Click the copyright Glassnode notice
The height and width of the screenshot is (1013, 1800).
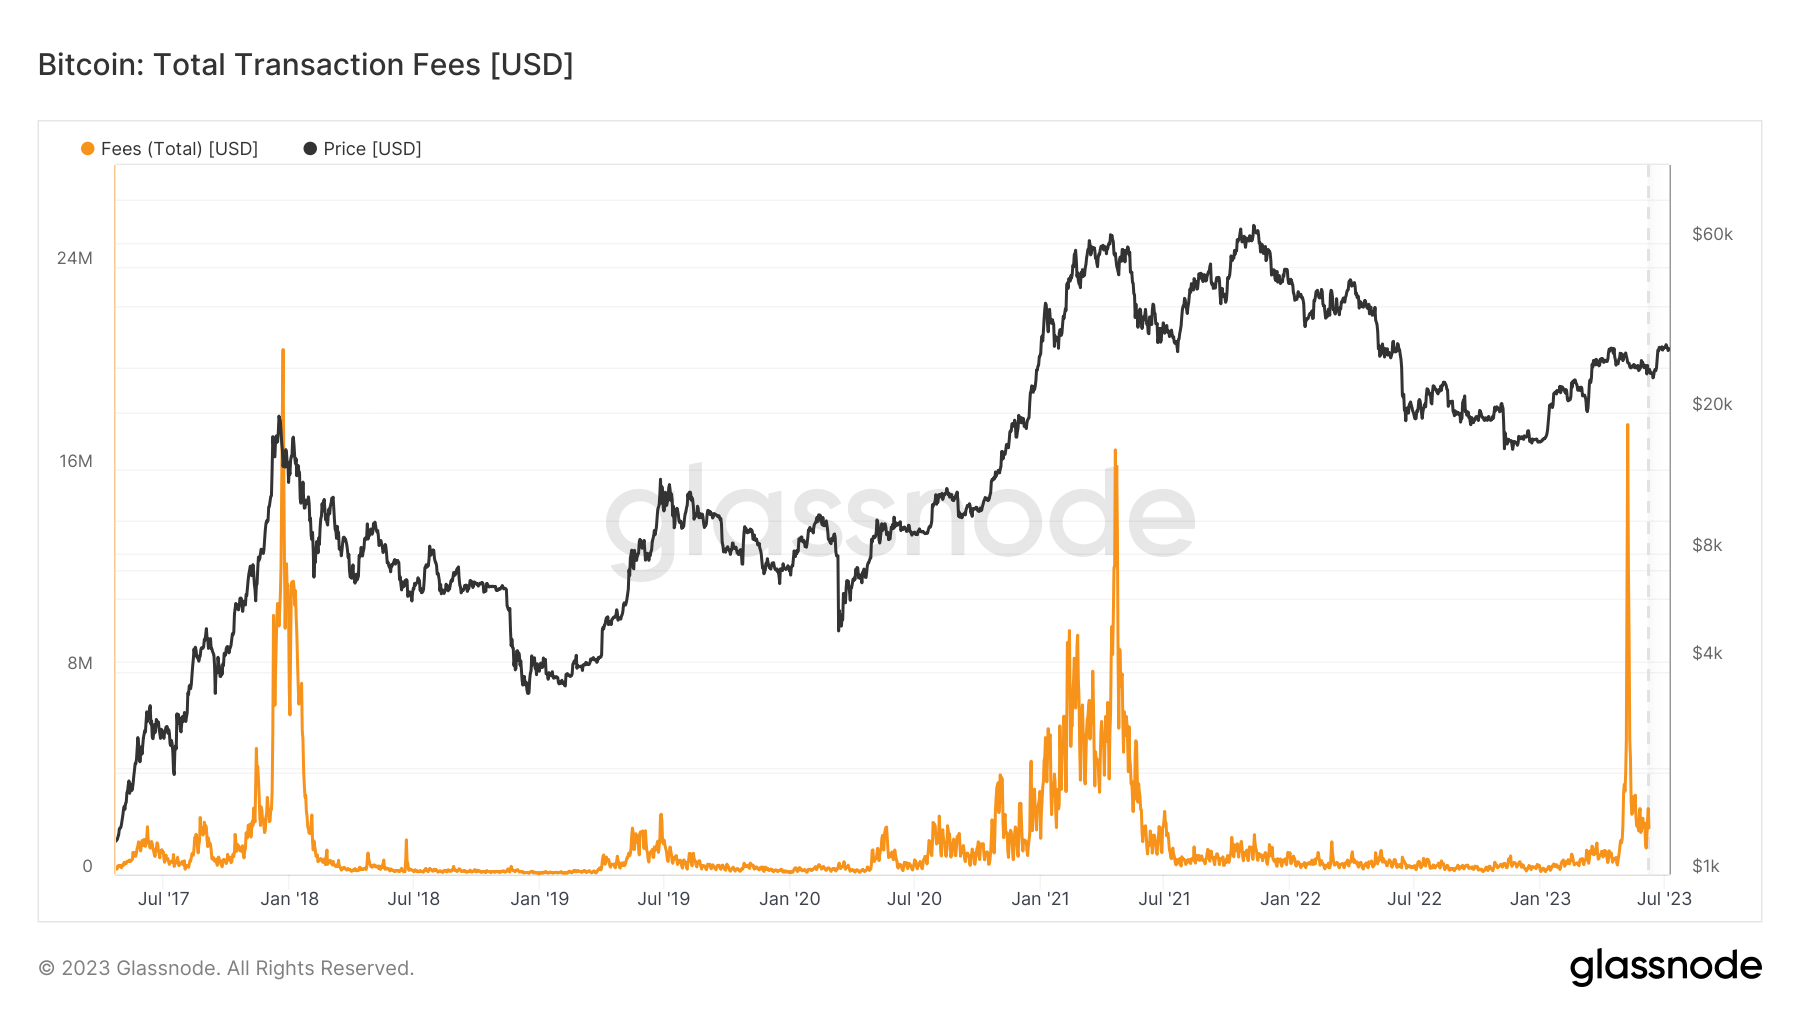[226, 968]
